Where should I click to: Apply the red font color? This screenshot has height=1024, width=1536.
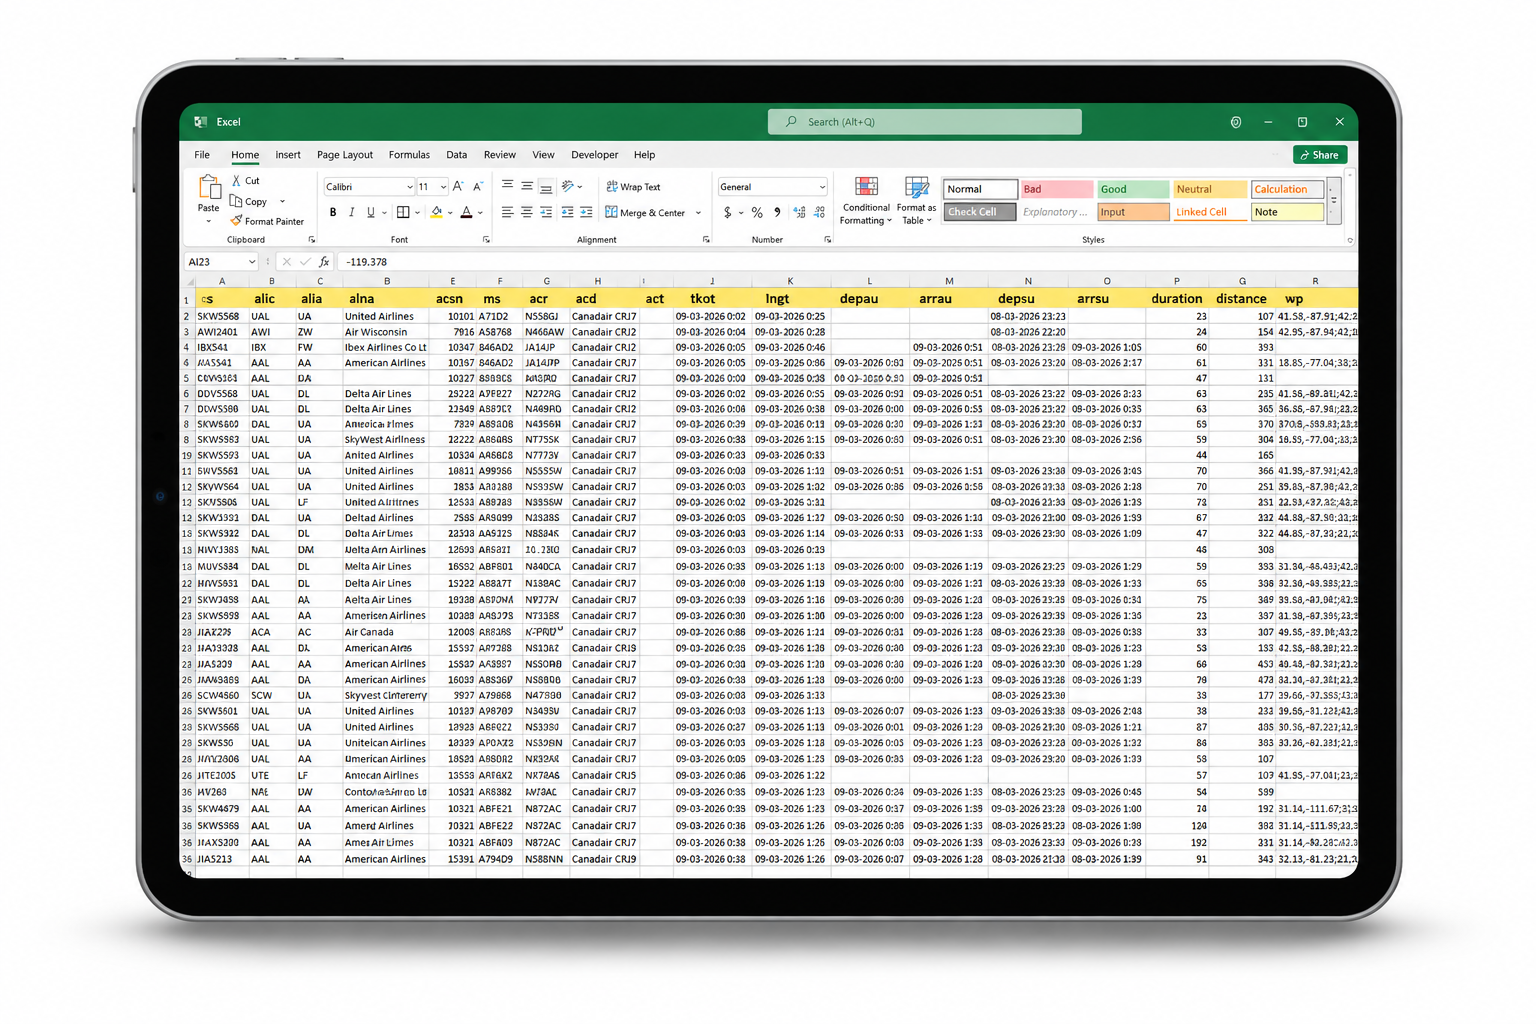pos(466,212)
